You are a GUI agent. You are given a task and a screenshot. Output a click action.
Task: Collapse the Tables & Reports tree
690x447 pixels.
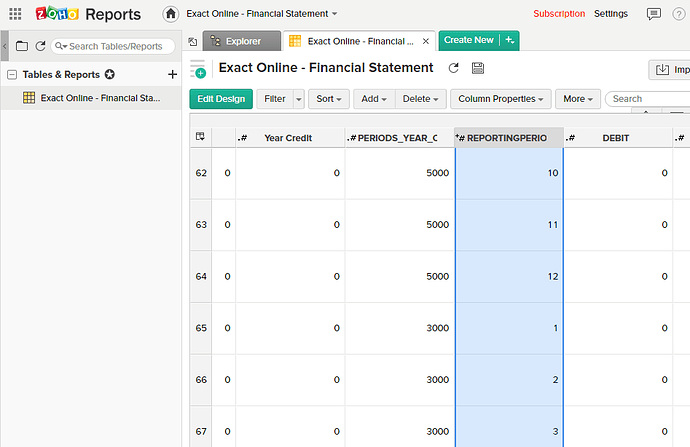12,75
